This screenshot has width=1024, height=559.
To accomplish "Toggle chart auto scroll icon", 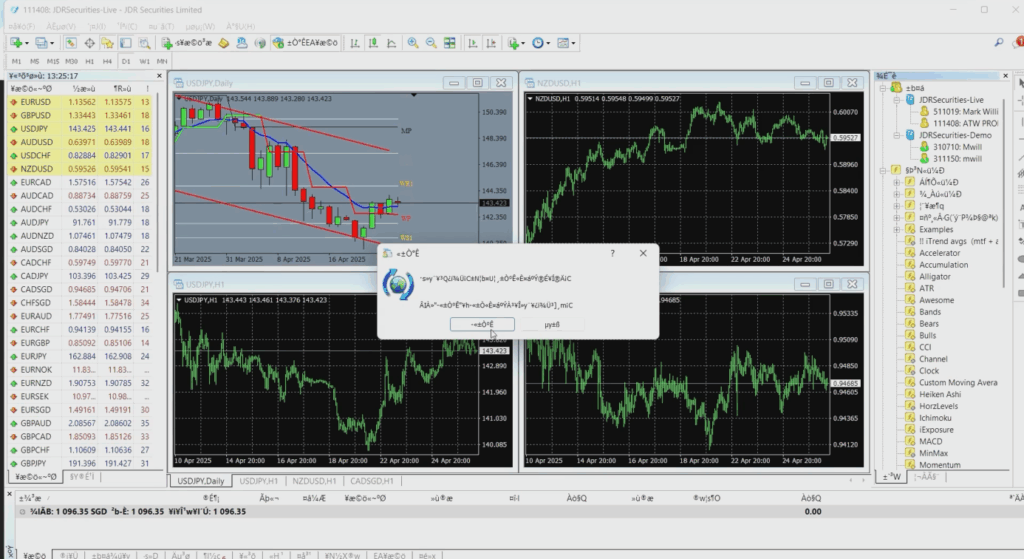I will click(472, 43).
